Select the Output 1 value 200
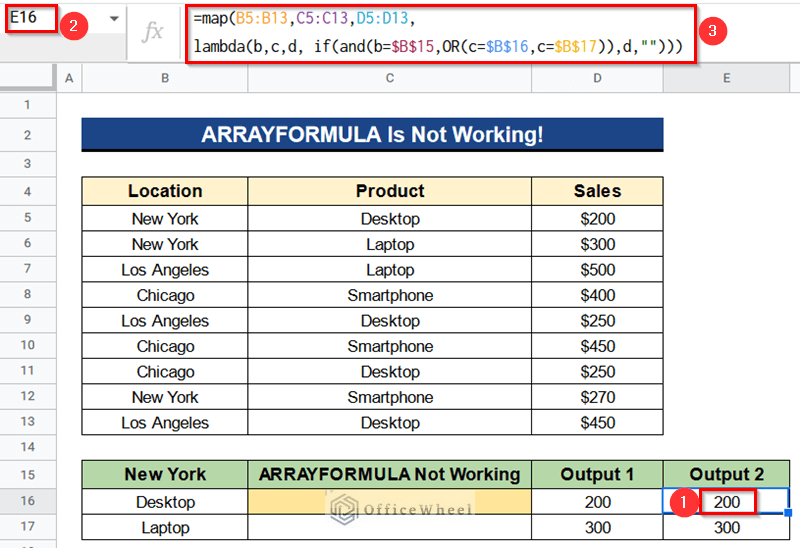 [x=597, y=502]
